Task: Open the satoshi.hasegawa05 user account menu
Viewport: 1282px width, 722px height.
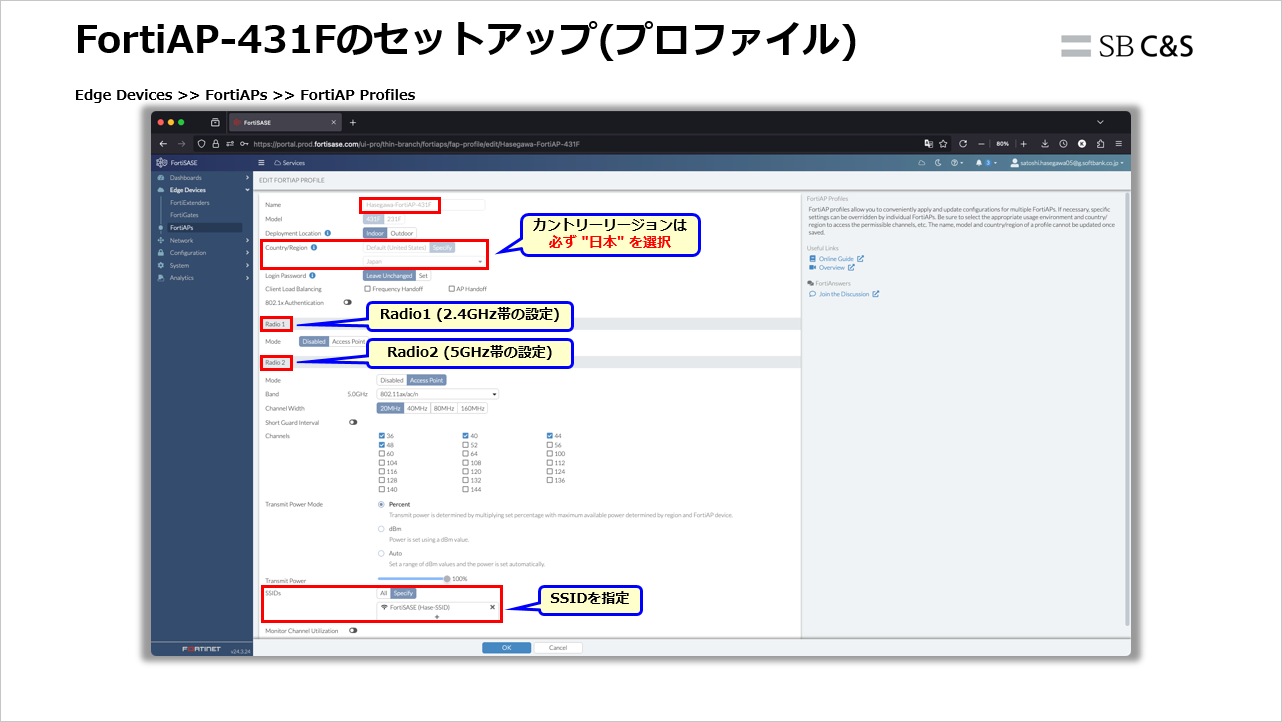Action: point(1067,162)
